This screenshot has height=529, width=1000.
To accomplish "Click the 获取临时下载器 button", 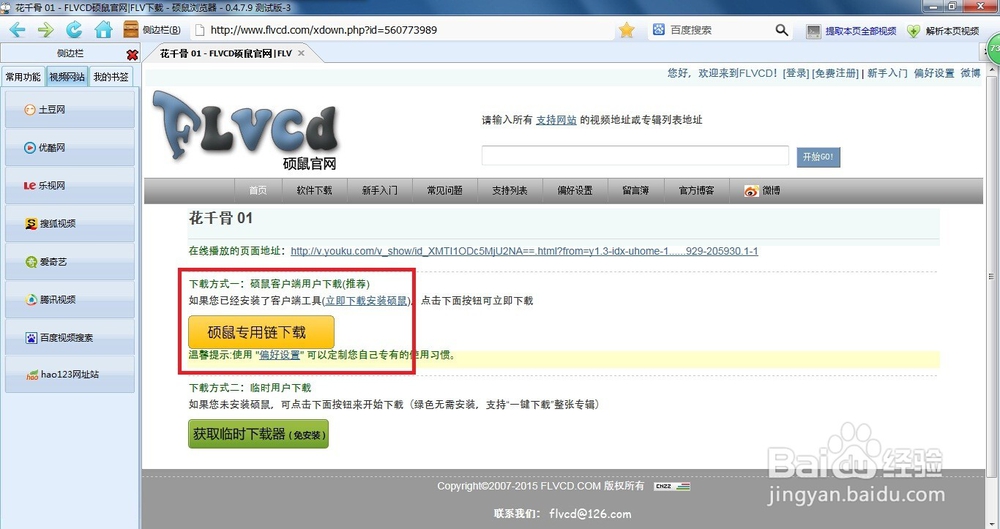I will (258, 434).
